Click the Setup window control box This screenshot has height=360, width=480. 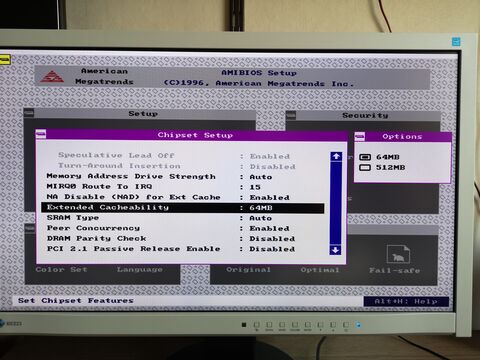[29, 113]
